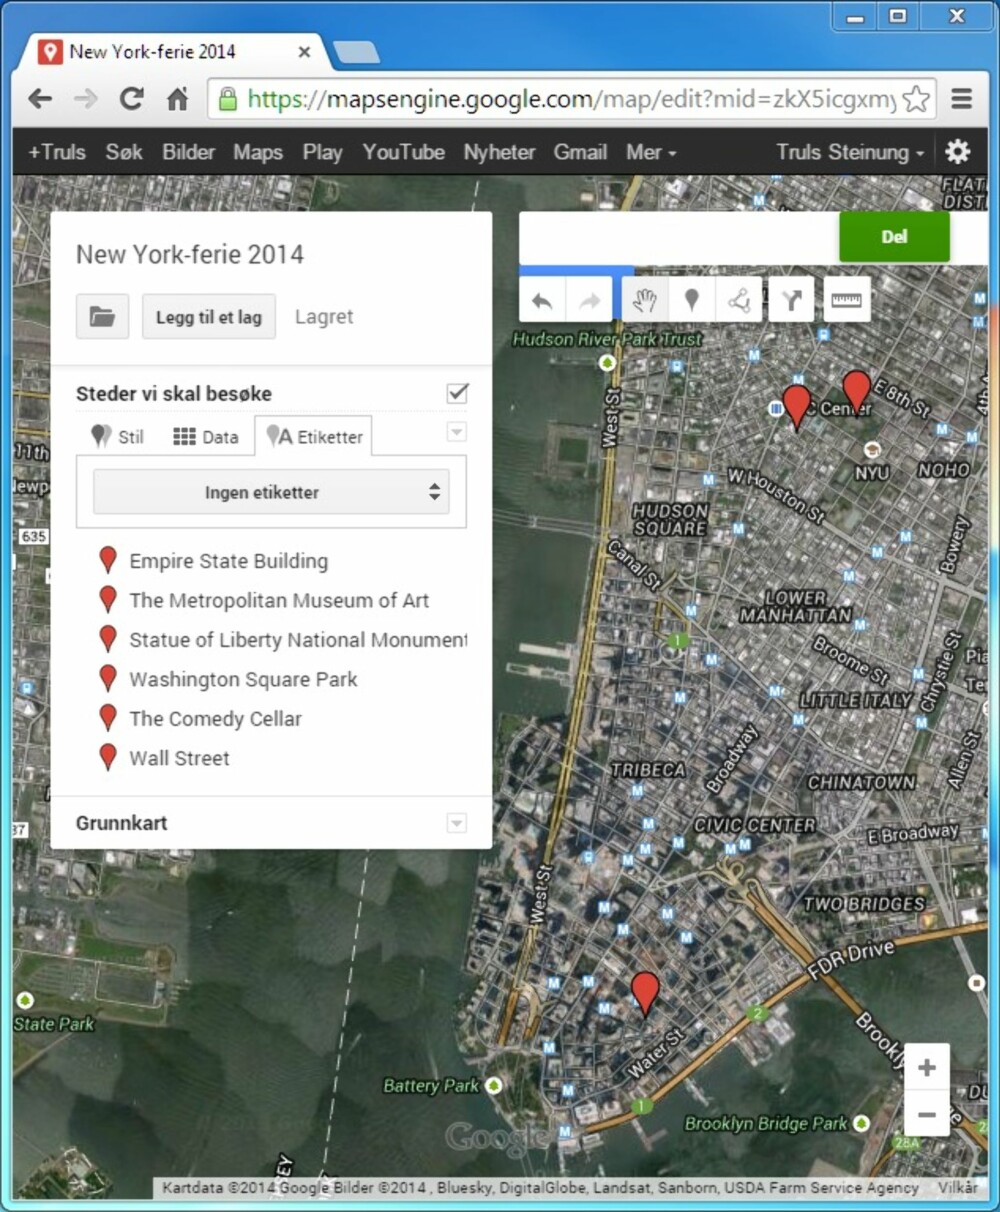Reload the page
Image resolution: width=1000 pixels, height=1212 pixels.
click(131, 99)
